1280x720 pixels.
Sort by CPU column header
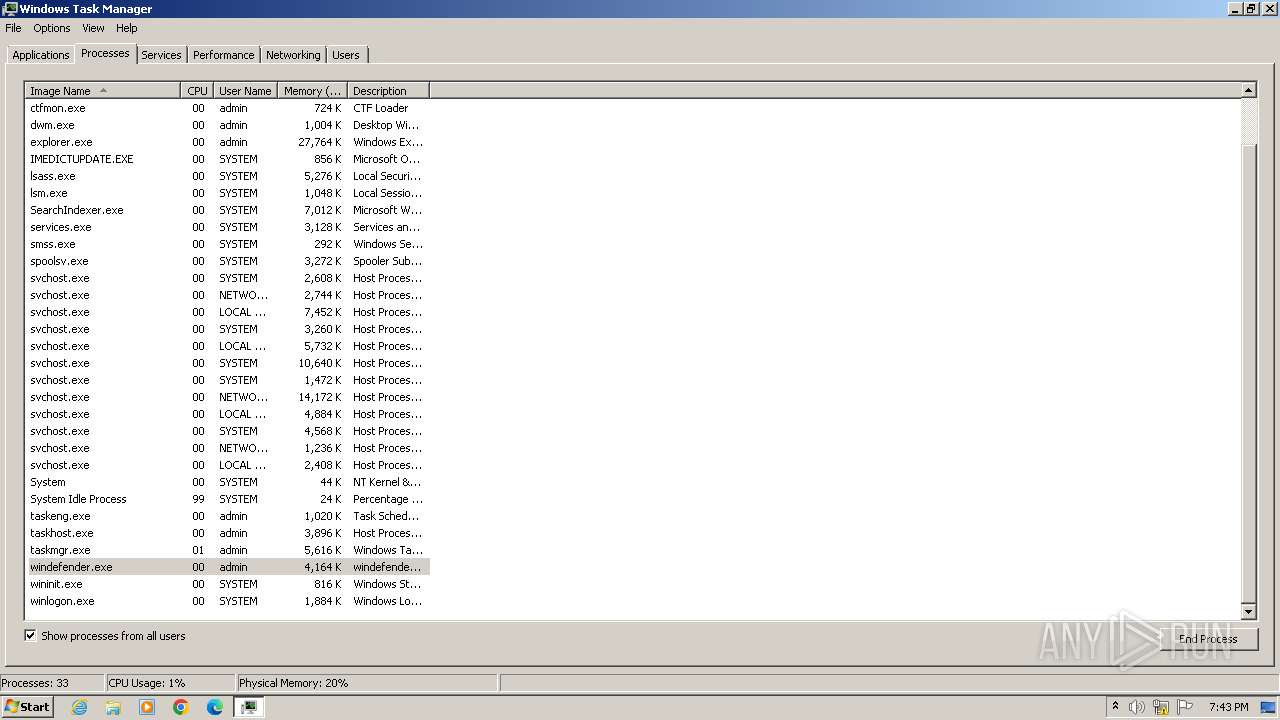197,91
